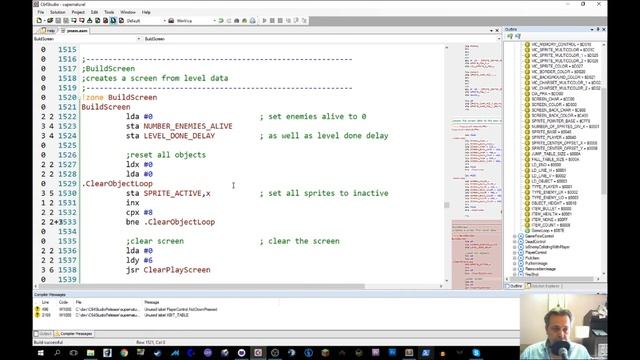The height and width of the screenshot is (360, 640).
Task: Click the second Outline panel toolbar icon
Action: tap(518, 36)
